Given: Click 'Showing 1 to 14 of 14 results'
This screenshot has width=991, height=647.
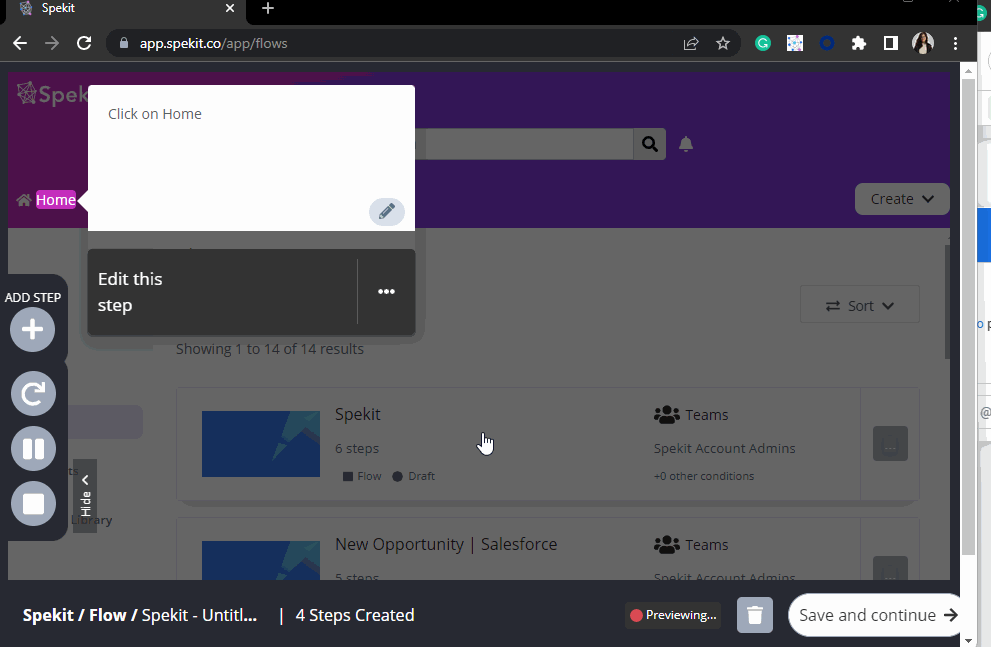Looking at the screenshot, I should click(x=270, y=349).
